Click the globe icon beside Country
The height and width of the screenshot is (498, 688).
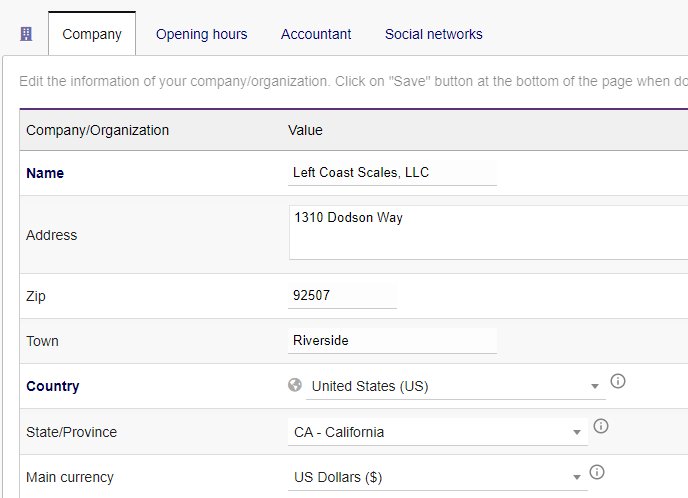[x=294, y=386]
